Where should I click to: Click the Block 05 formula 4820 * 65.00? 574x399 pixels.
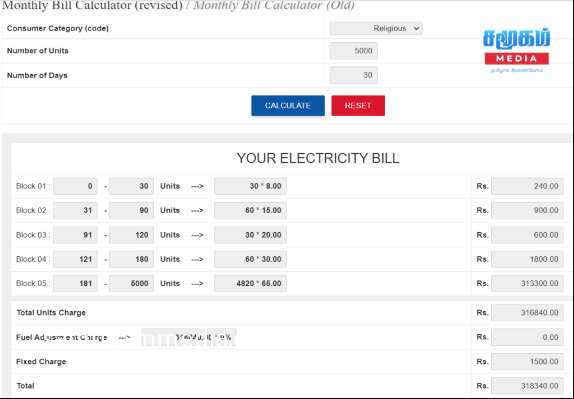[x=250, y=283]
